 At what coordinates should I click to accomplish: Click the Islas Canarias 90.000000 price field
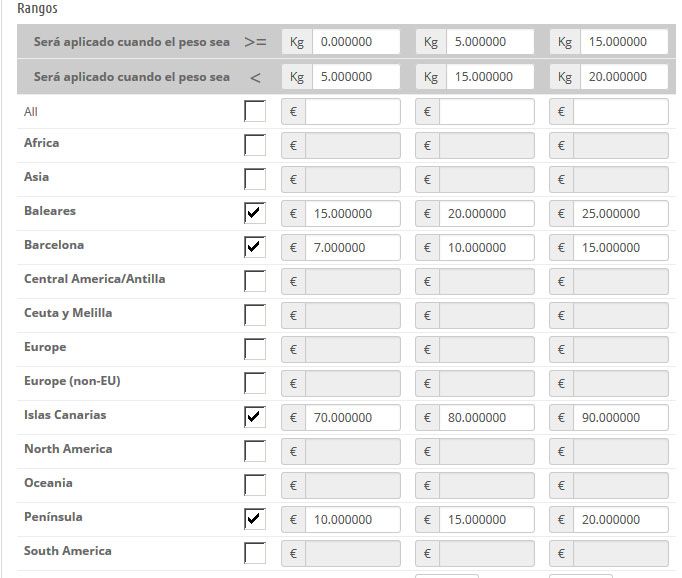[620, 418]
